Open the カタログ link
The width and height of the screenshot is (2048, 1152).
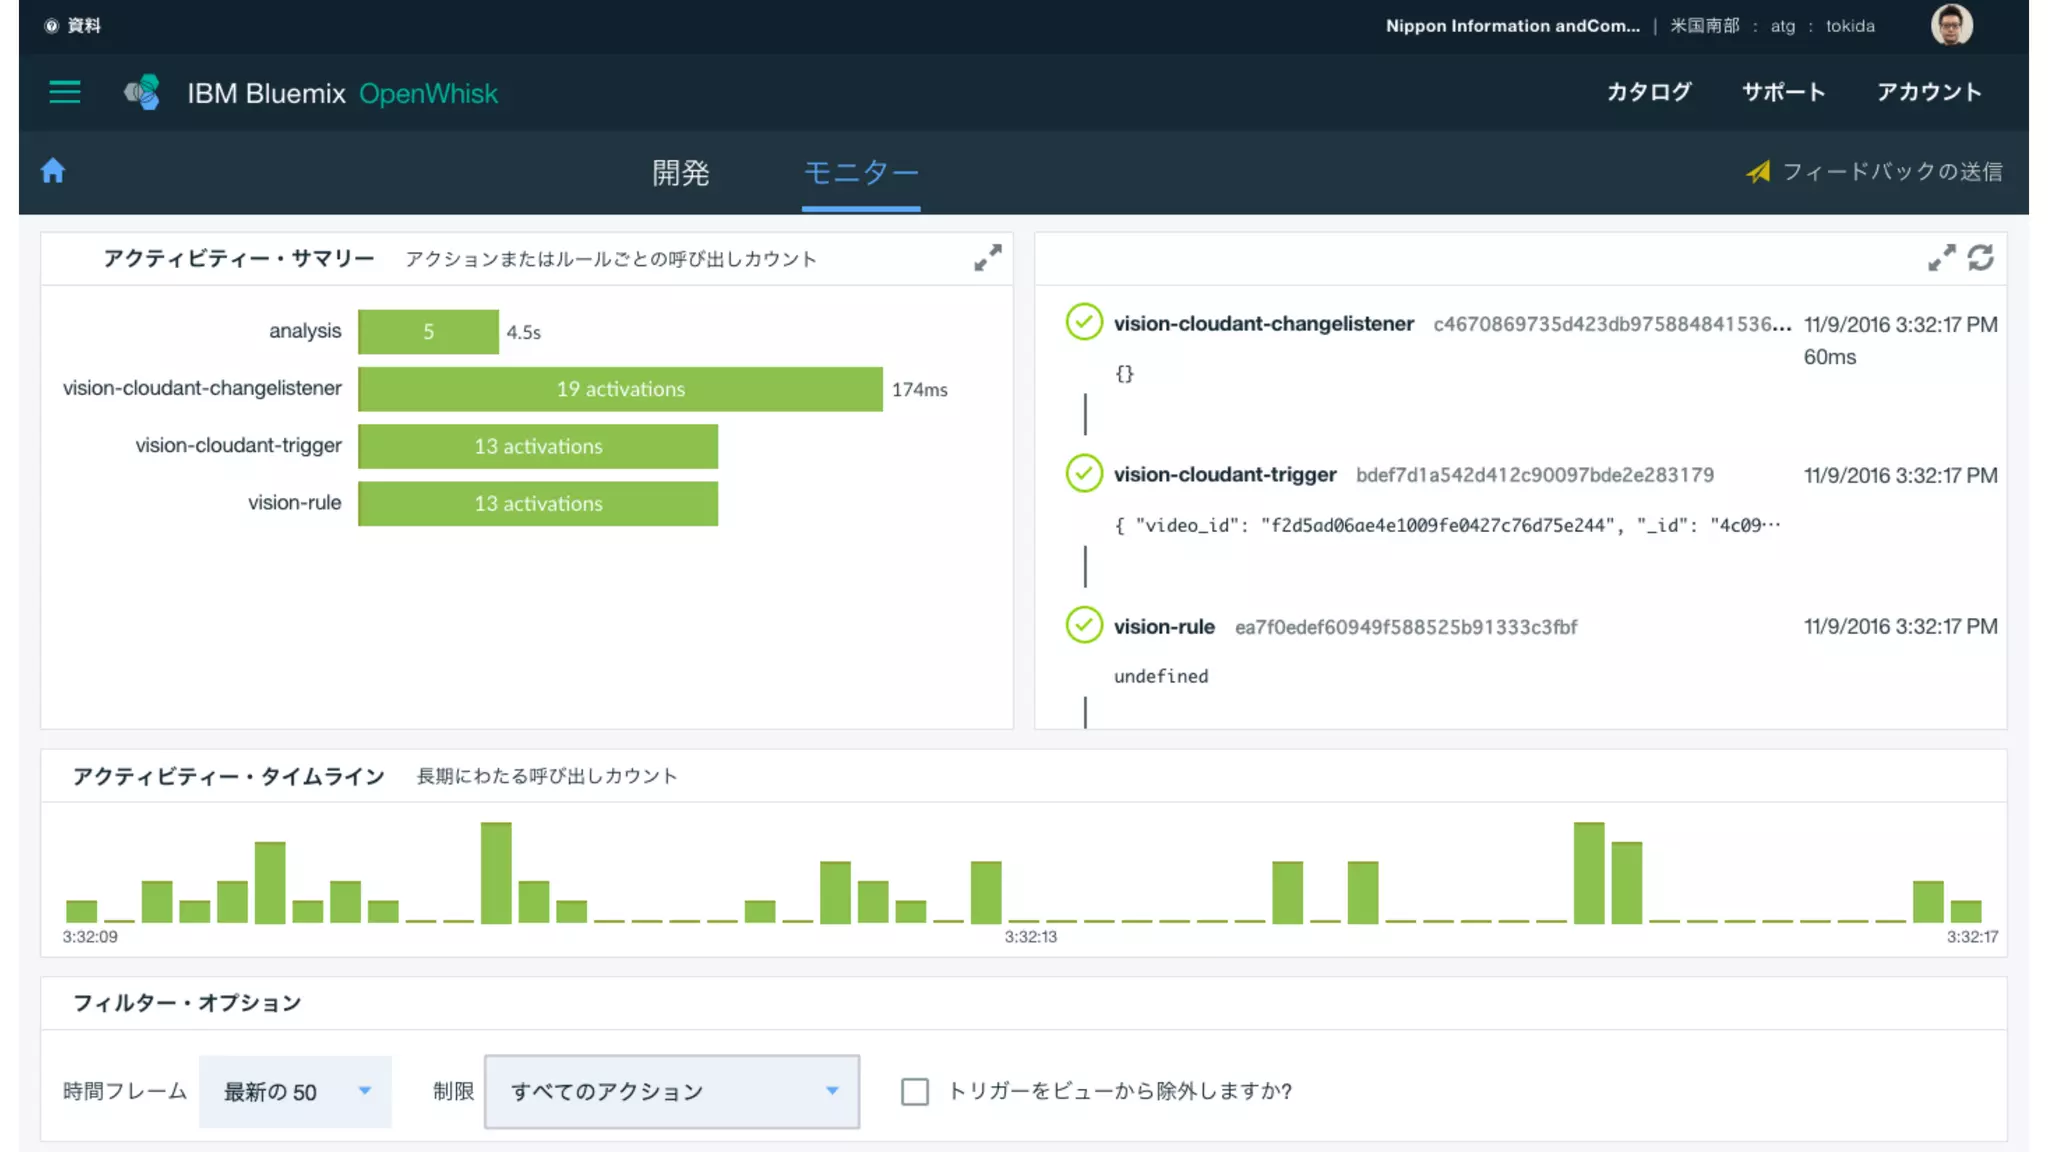[1648, 92]
